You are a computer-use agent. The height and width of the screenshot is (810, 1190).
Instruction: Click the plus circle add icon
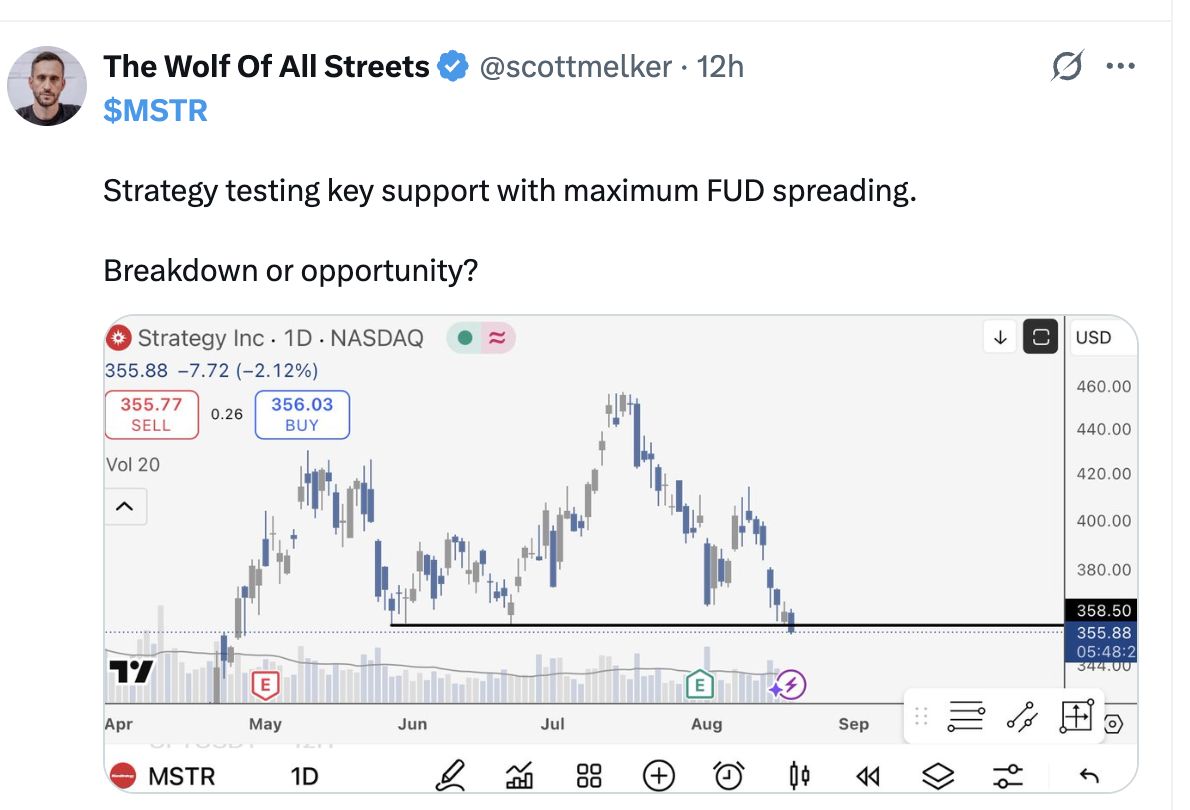coord(659,776)
